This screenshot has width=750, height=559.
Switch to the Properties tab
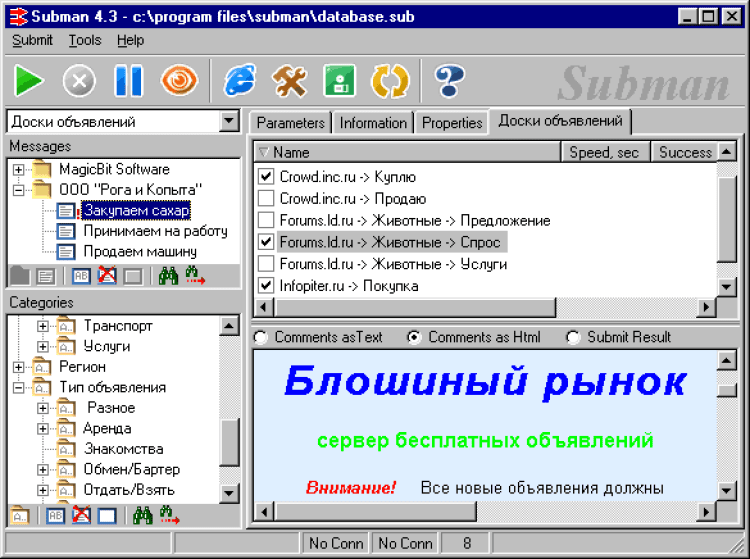(x=452, y=123)
